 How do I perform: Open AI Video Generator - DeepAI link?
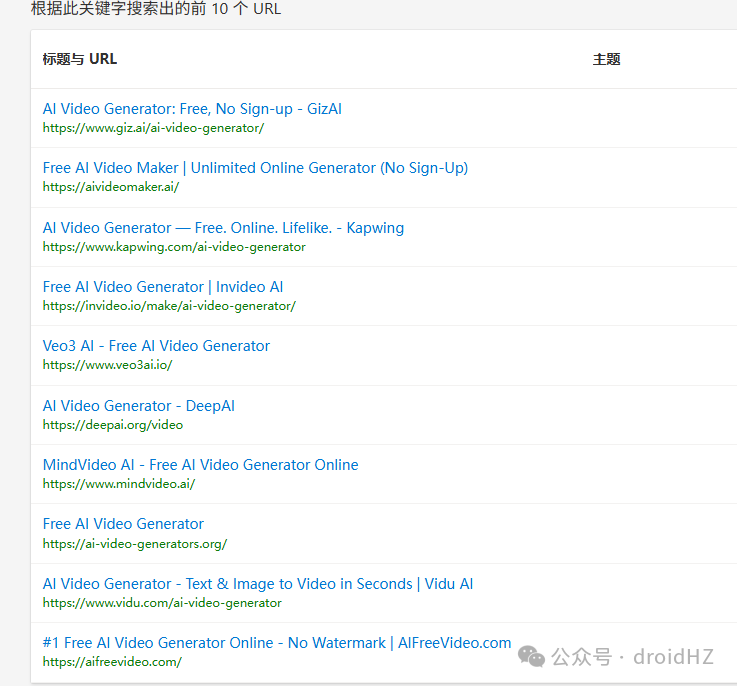point(139,406)
